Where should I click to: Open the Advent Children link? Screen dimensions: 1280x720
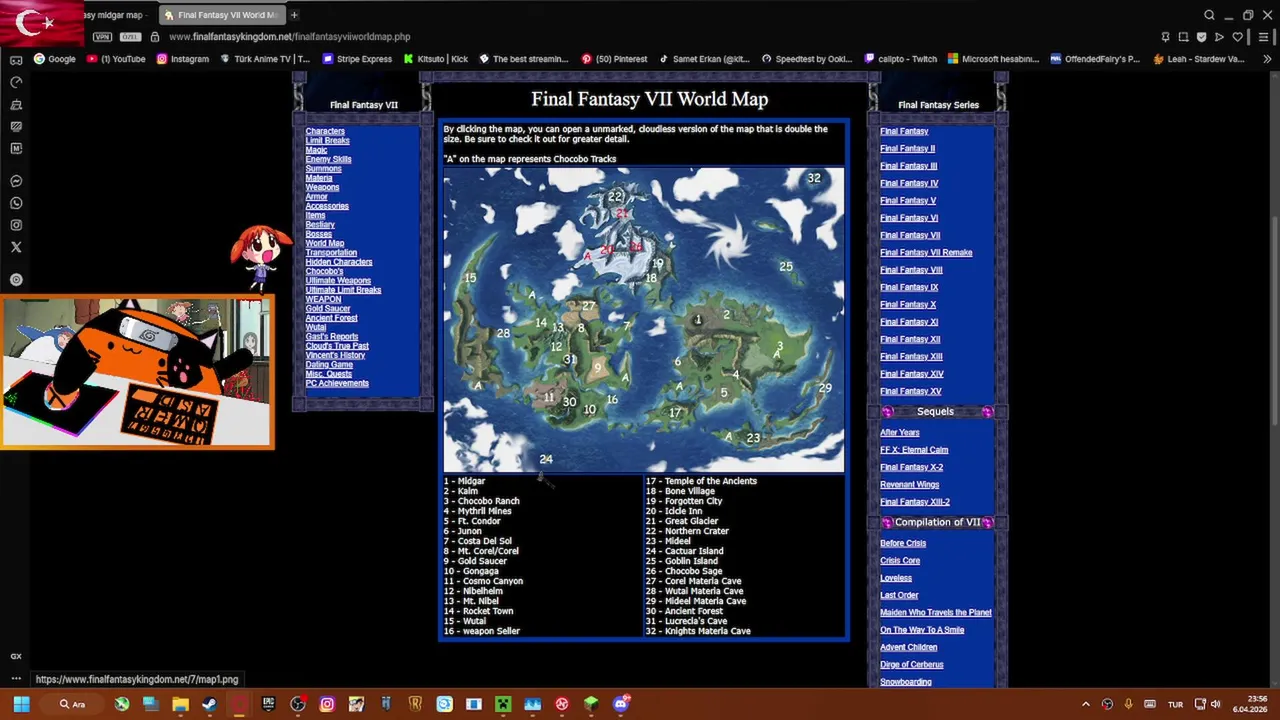(x=908, y=647)
